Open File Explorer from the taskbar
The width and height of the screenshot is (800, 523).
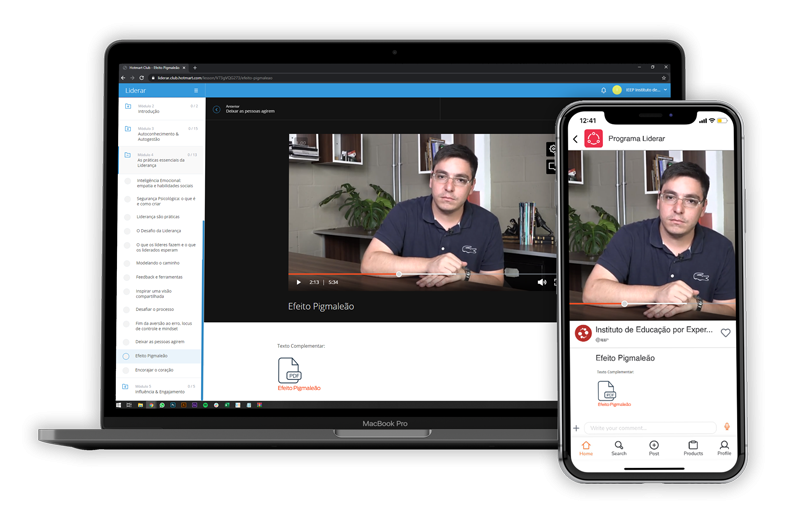pyautogui.click(x=140, y=405)
